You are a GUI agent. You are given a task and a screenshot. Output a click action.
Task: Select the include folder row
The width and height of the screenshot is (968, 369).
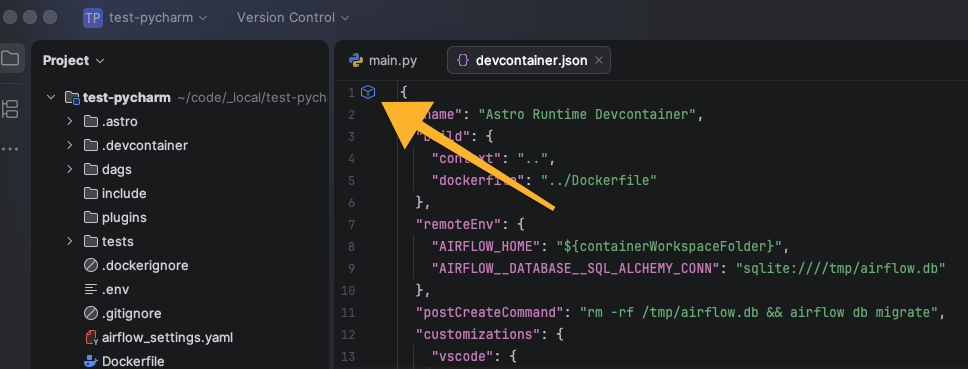point(180,193)
